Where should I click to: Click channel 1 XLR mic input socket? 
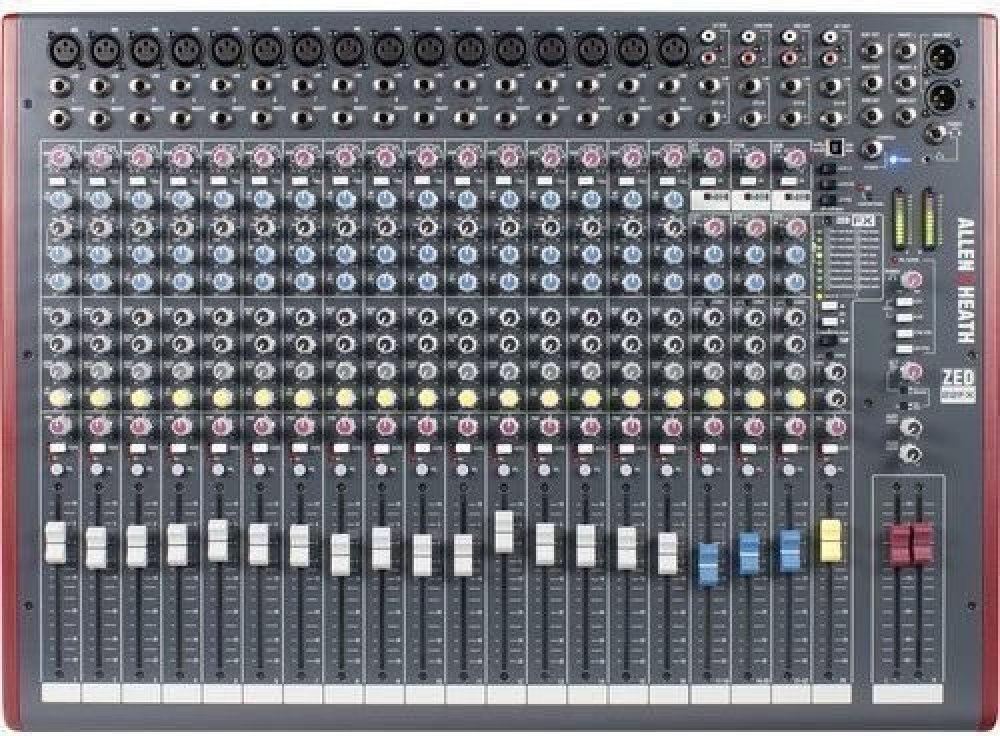coord(59,47)
